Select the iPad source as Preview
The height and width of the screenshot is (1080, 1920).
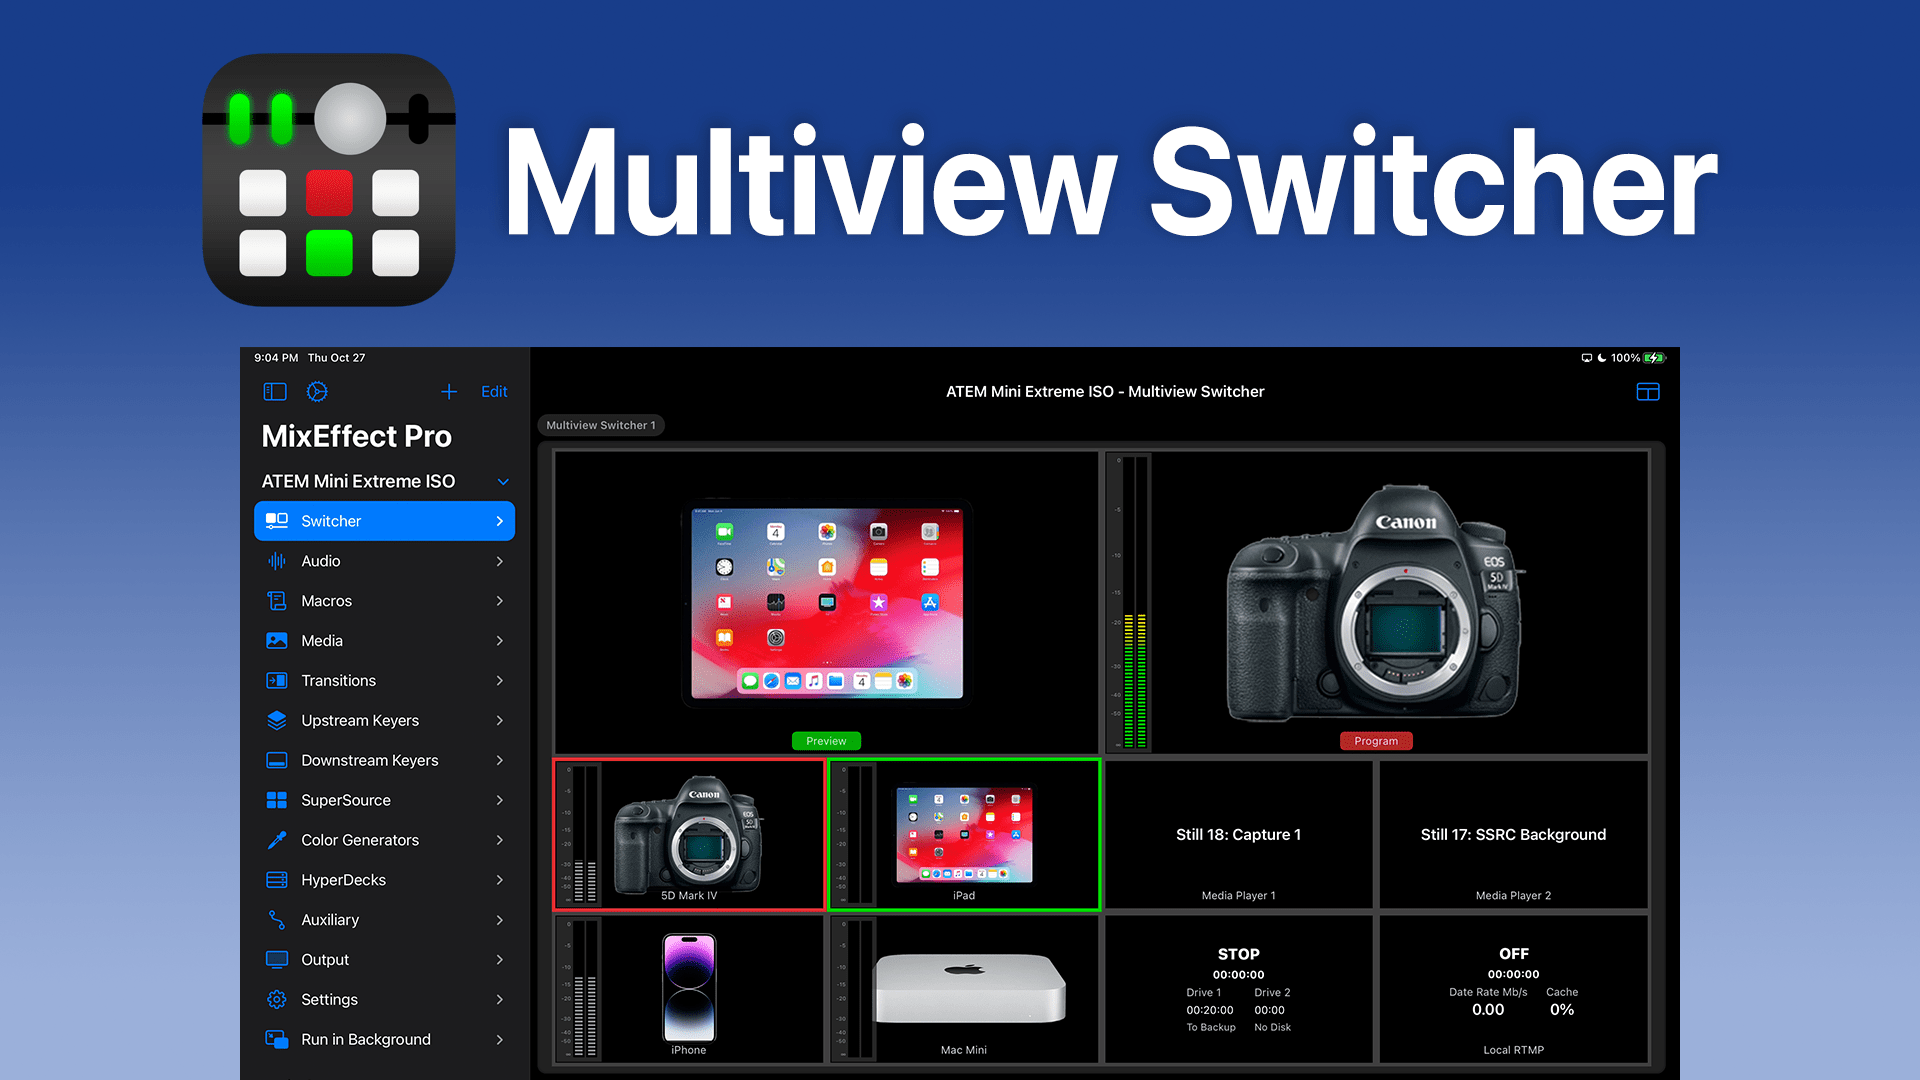(963, 834)
